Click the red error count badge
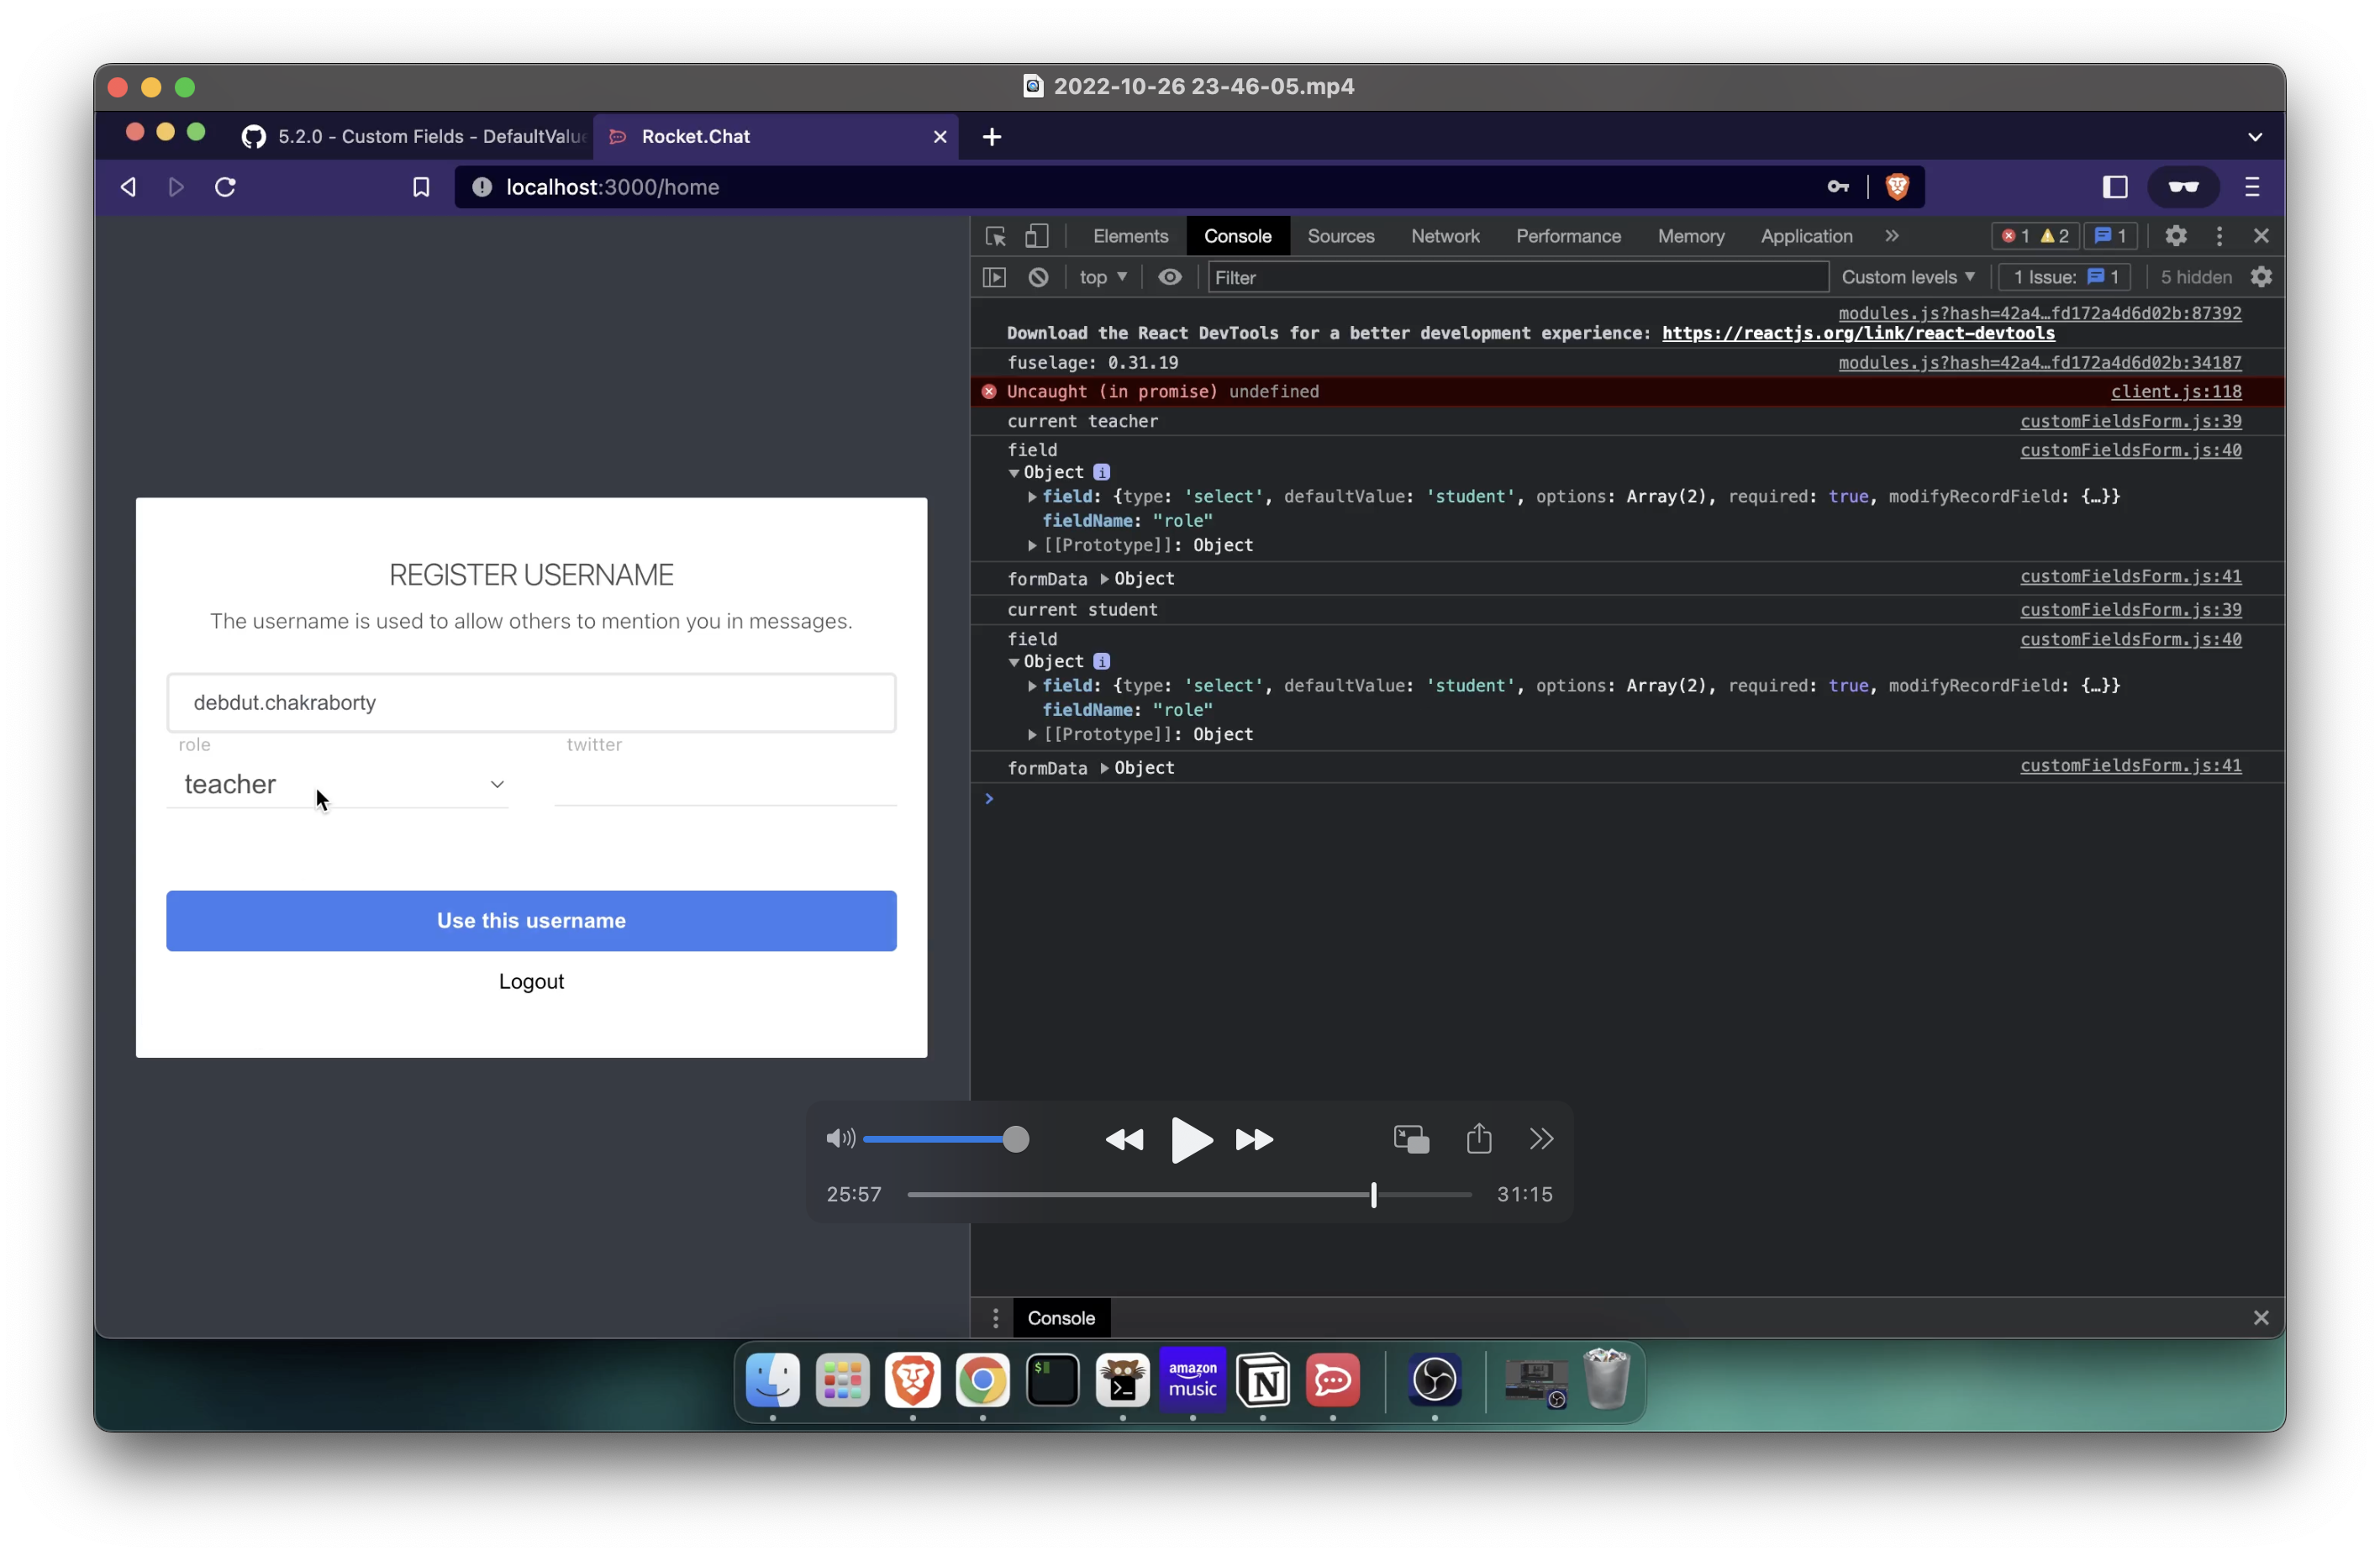Screen dimensions: 2380x1556 [x=2015, y=236]
